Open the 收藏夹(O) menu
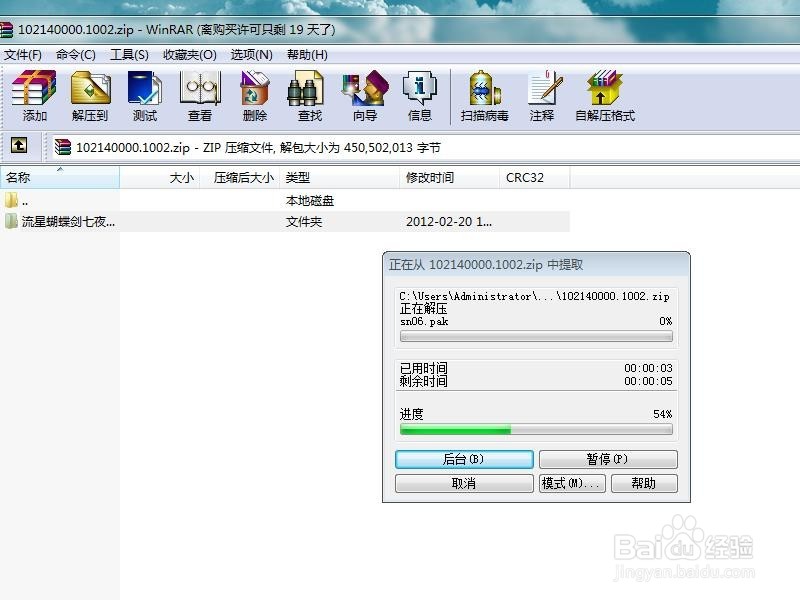800x600 pixels. [189, 55]
